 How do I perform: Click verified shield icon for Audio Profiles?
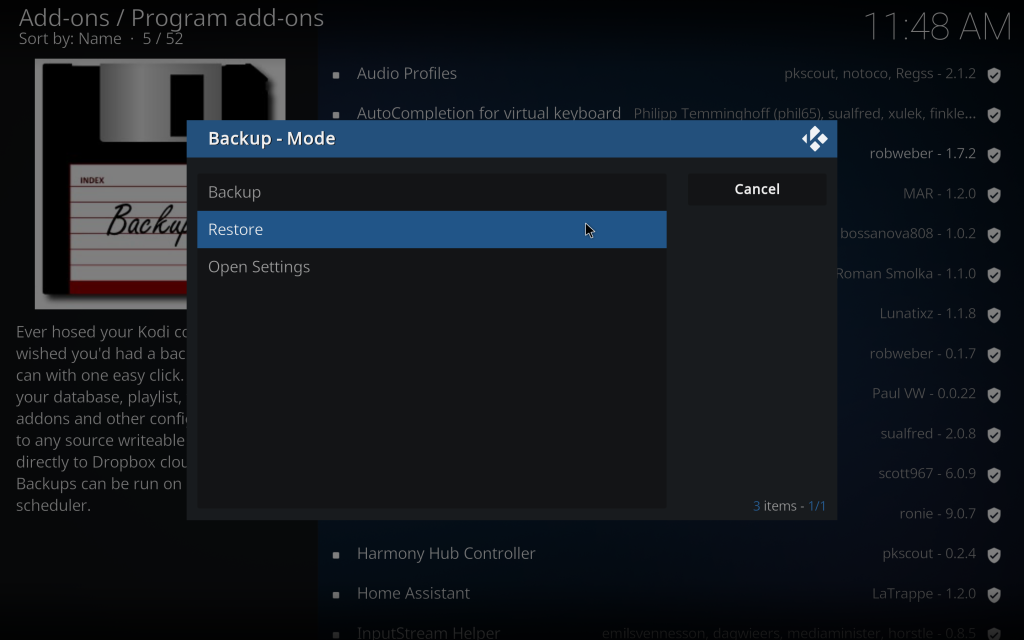click(994, 75)
